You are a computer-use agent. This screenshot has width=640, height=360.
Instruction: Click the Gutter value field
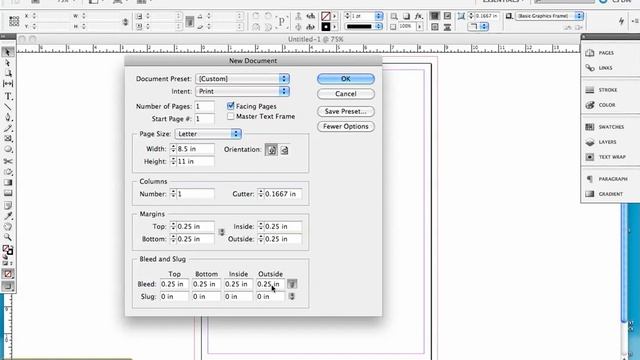pos(283,194)
